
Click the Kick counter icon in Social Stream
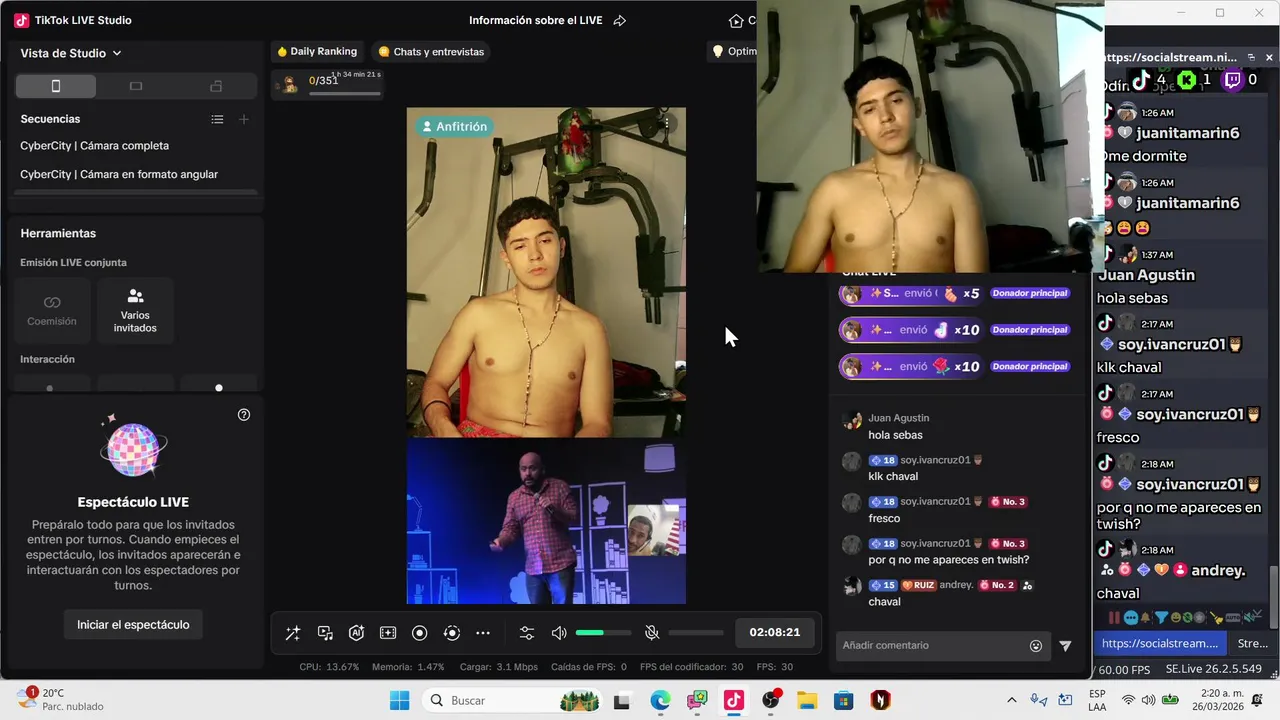[1187, 80]
